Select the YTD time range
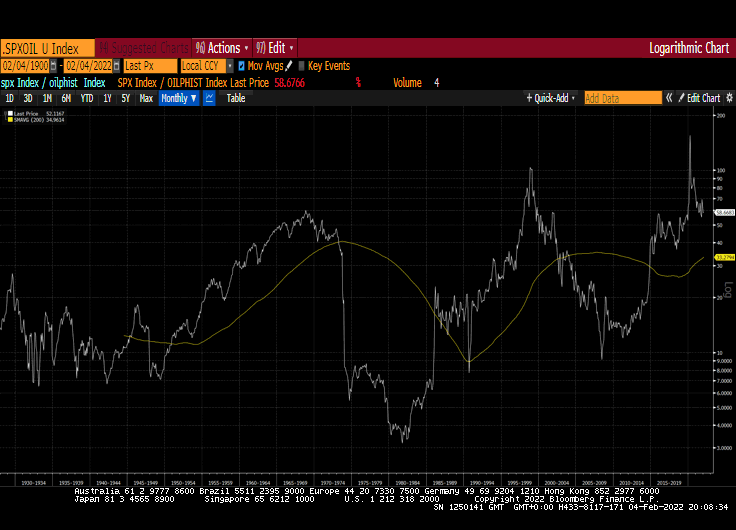The height and width of the screenshot is (530, 736). [x=86, y=98]
